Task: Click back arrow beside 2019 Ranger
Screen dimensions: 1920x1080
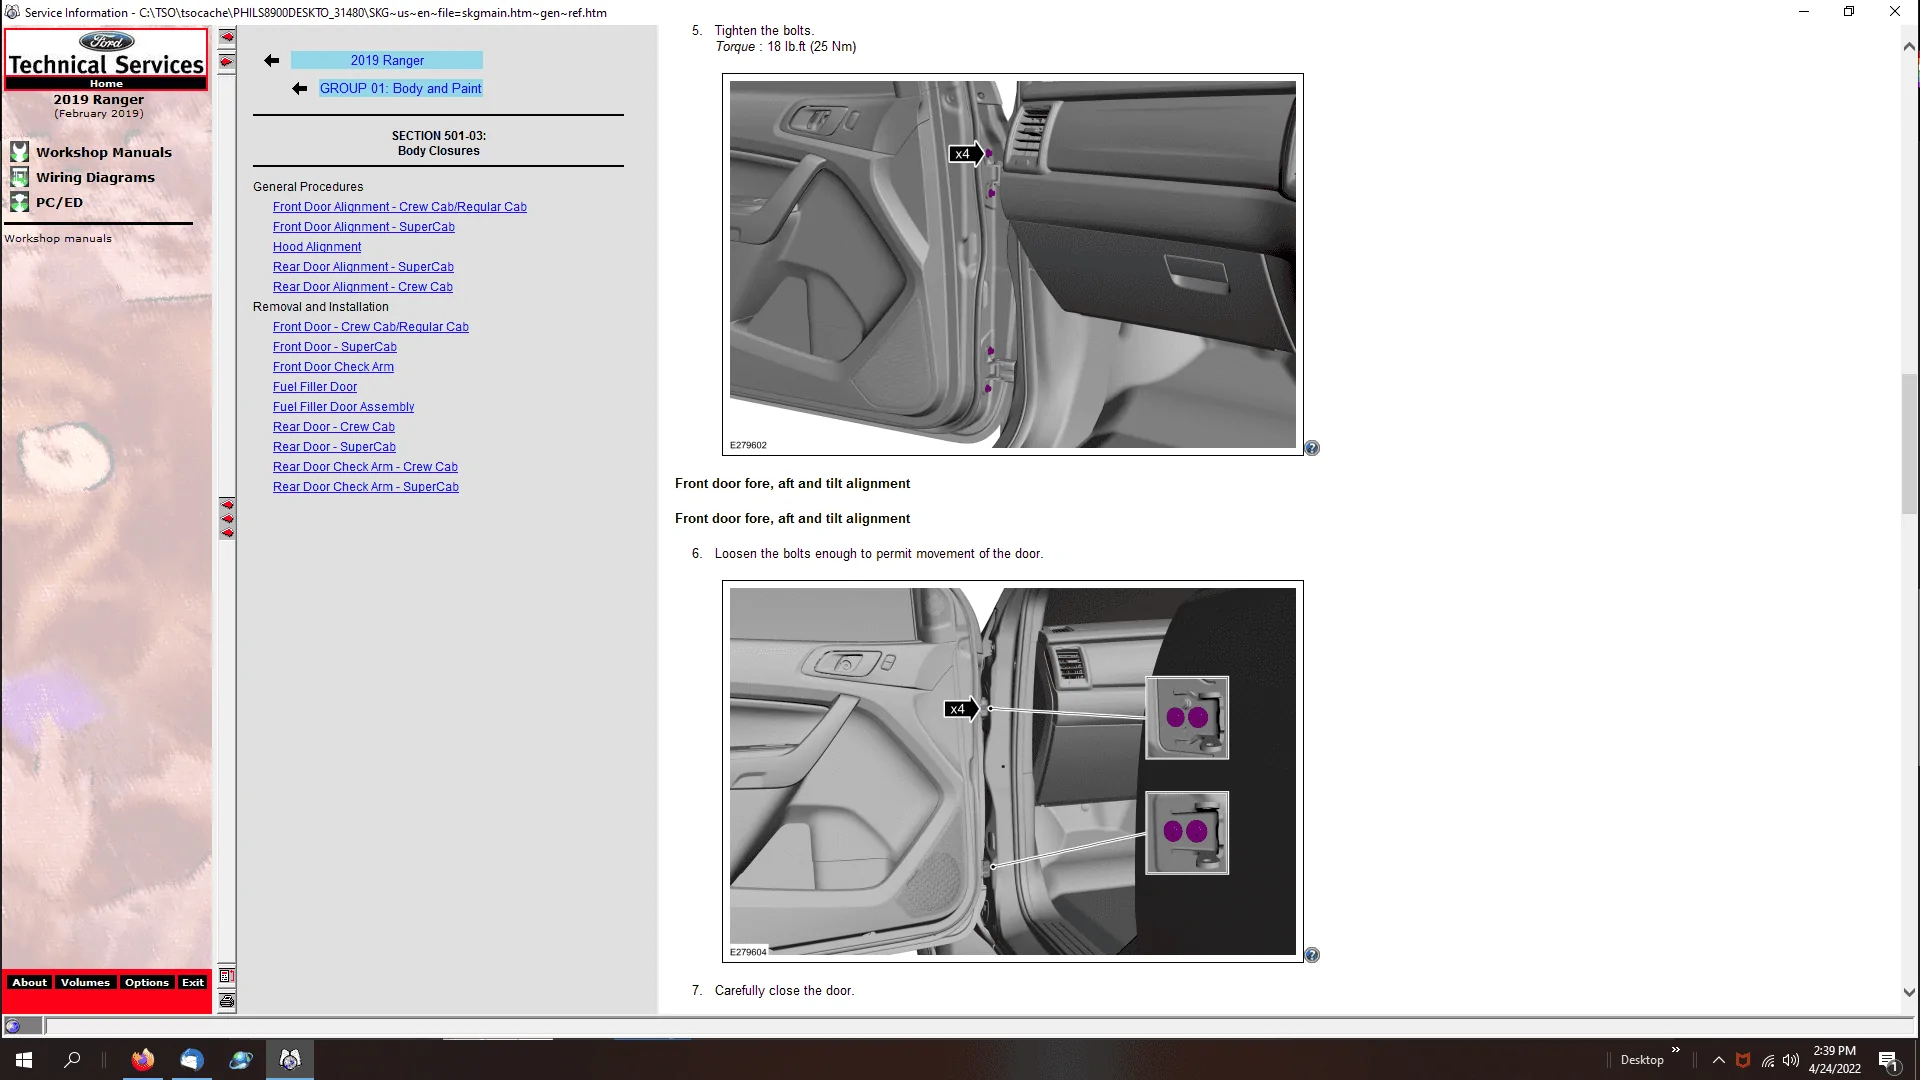Action: [271, 61]
